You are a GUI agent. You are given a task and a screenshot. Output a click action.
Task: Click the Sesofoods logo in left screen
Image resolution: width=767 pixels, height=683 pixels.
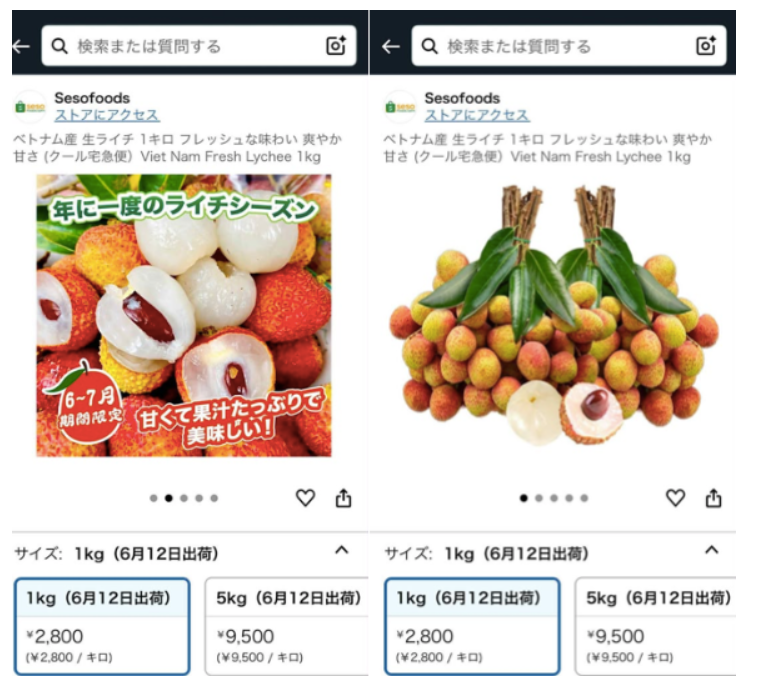click(30, 106)
